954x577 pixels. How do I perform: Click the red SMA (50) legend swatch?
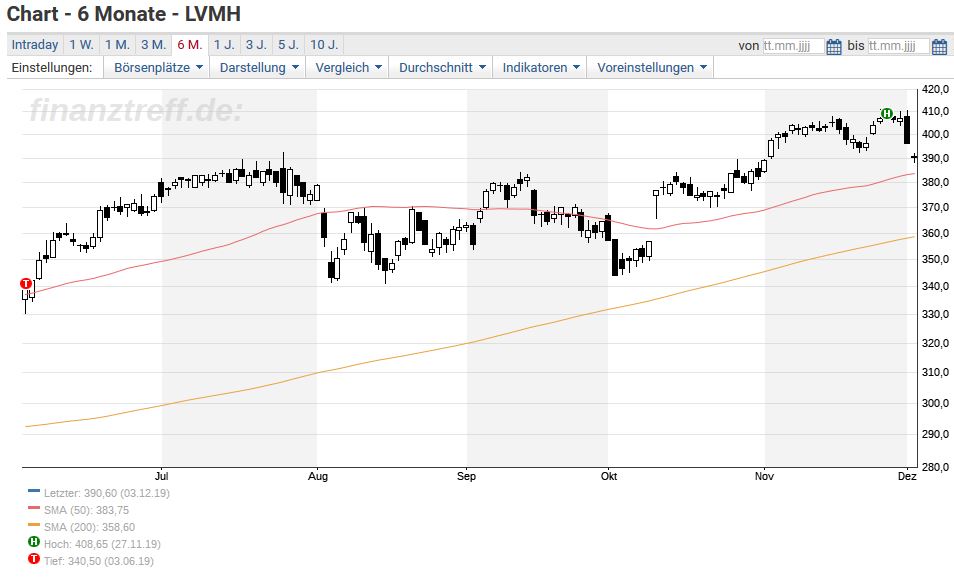point(34,508)
